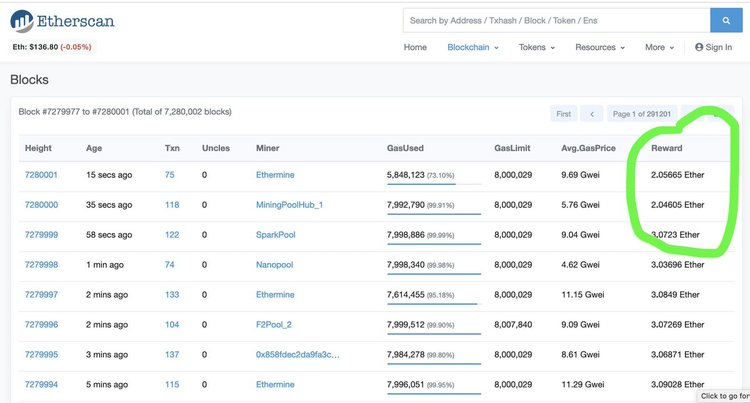
Task: View the 75 transactions of block 7280001
Action: click(x=170, y=175)
